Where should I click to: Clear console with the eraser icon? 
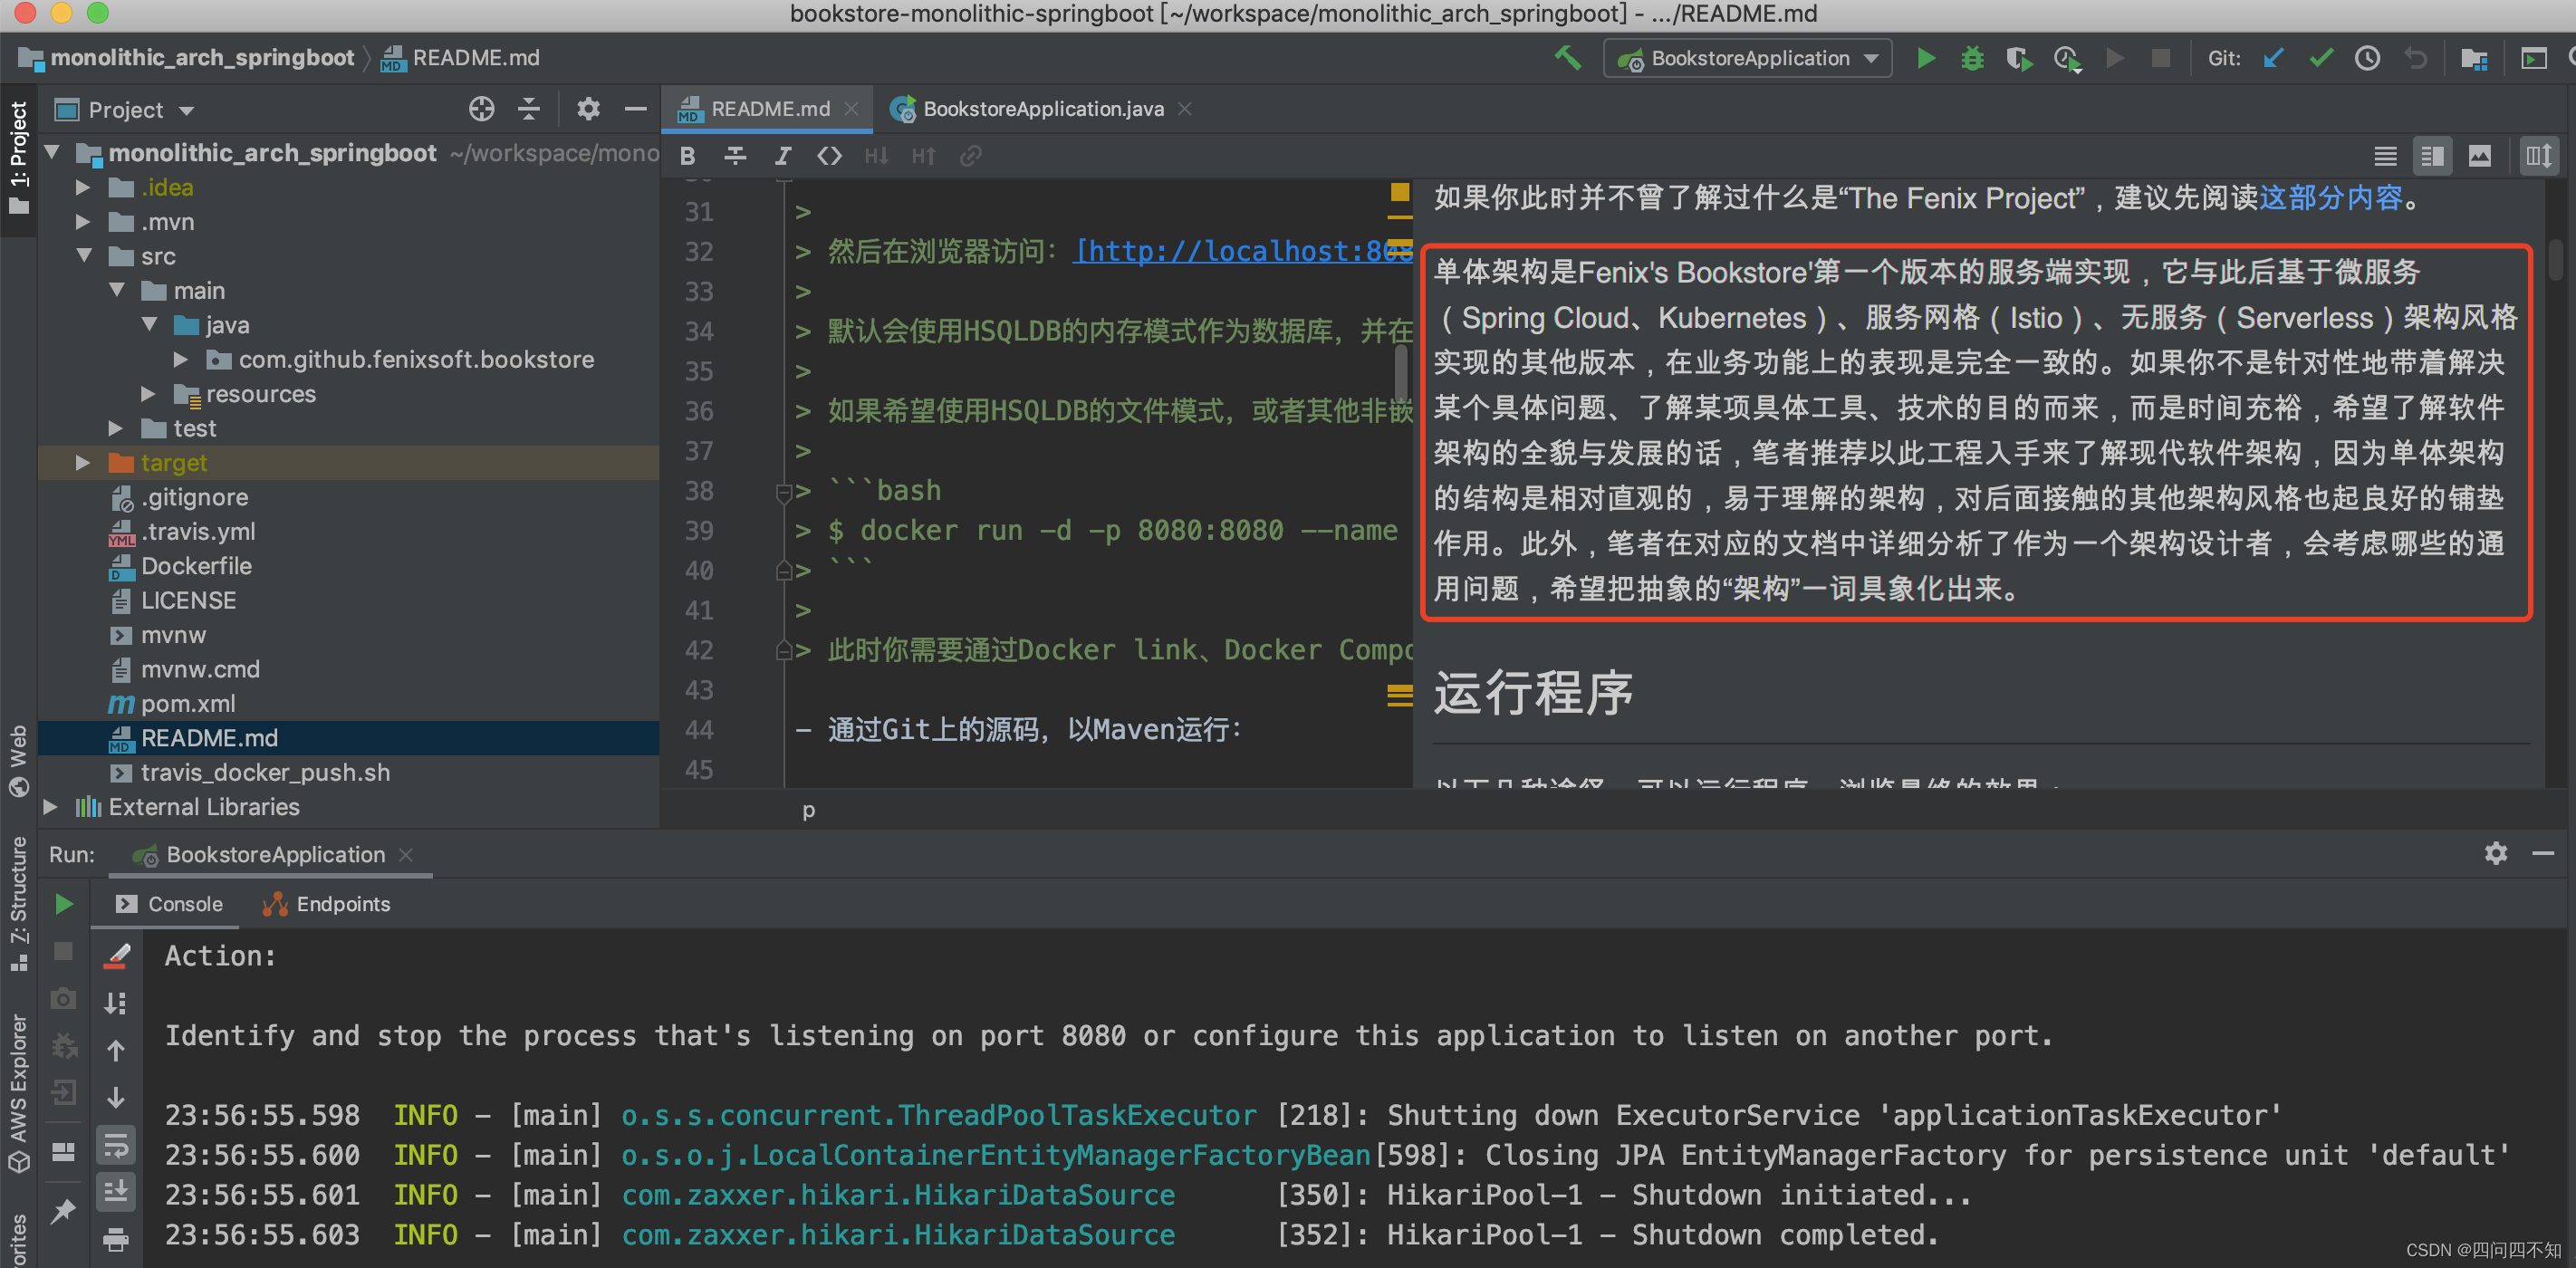tap(116, 956)
